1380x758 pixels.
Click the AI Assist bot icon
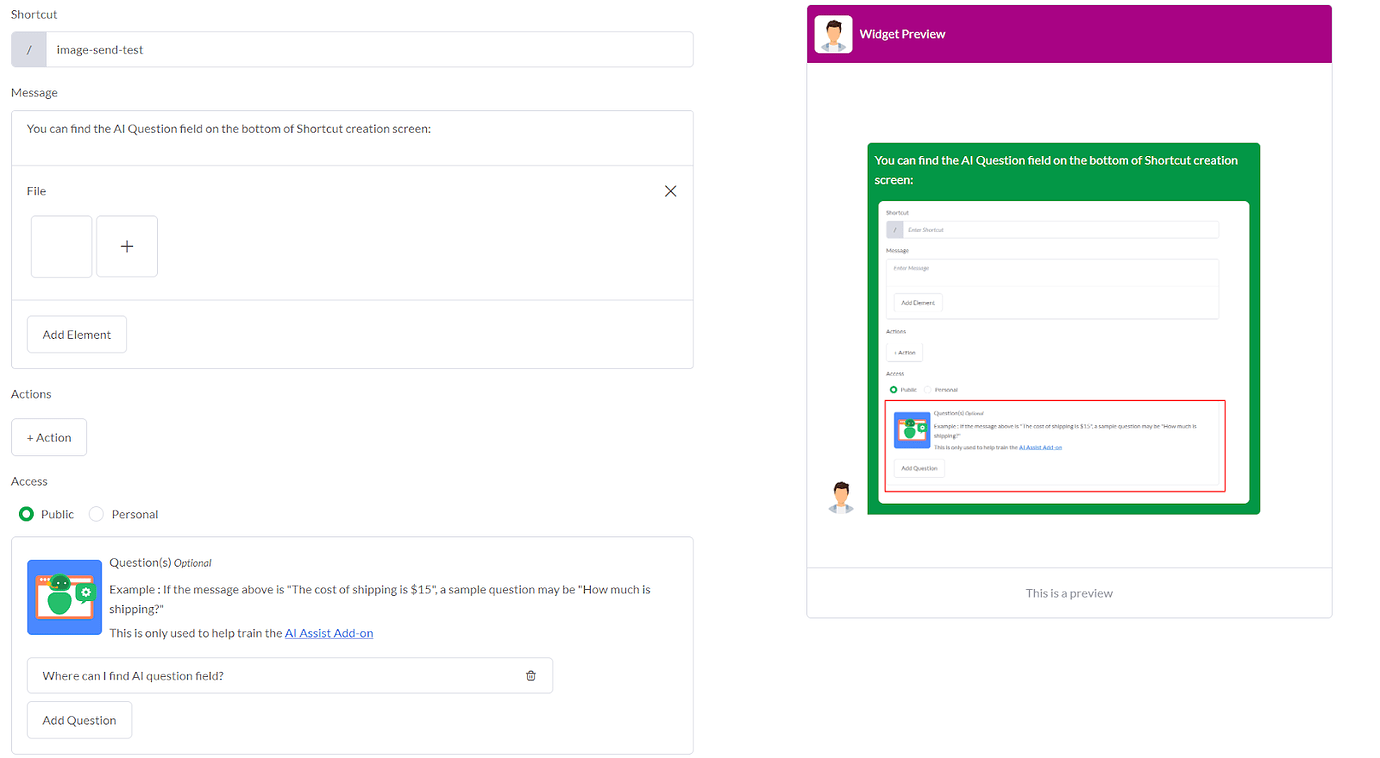pyautogui.click(x=64, y=597)
